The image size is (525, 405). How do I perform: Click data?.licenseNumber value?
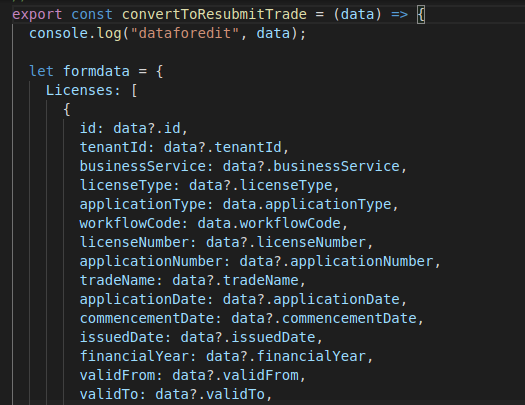click(x=286, y=242)
